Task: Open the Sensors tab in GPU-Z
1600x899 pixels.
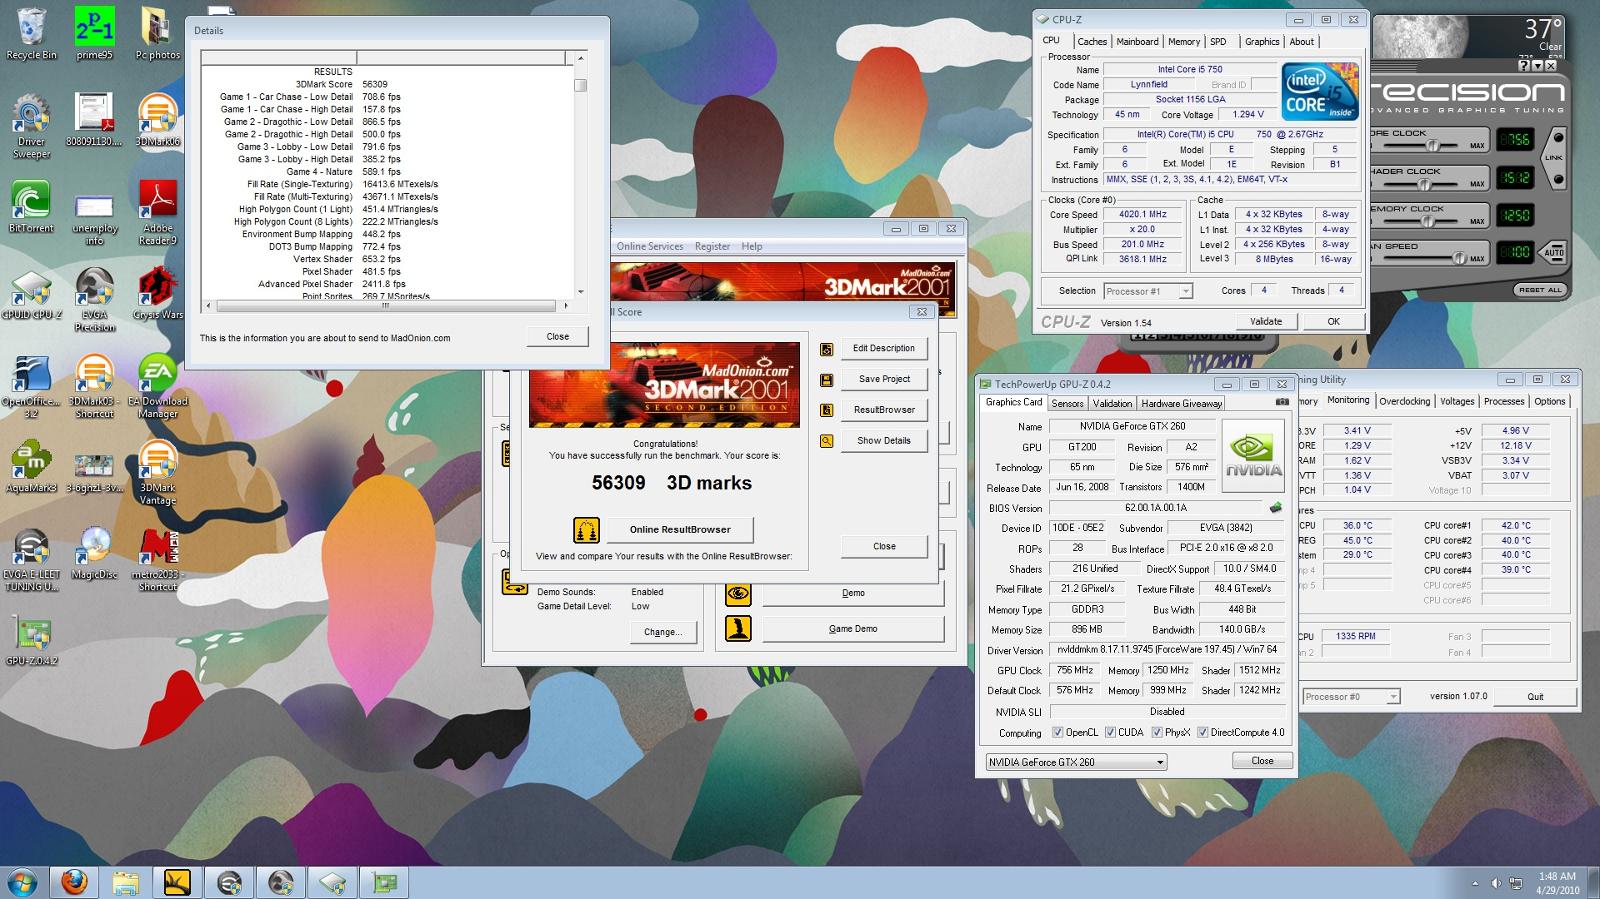Action: click(x=1067, y=404)
